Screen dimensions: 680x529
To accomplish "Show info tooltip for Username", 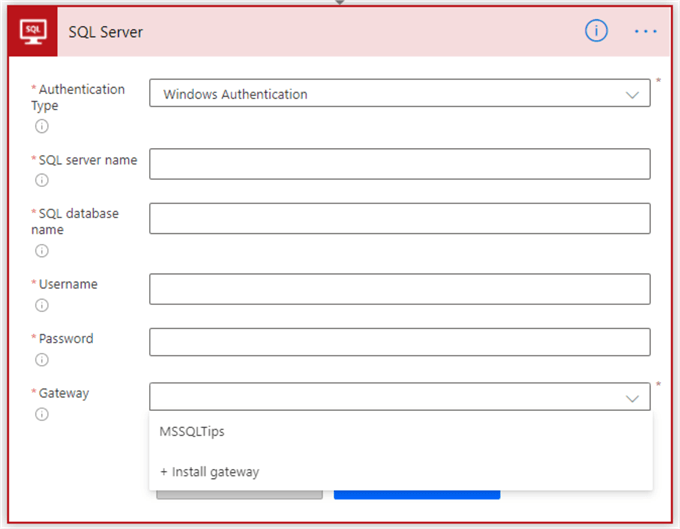I will pyautogui.click(x=42, y=305).
